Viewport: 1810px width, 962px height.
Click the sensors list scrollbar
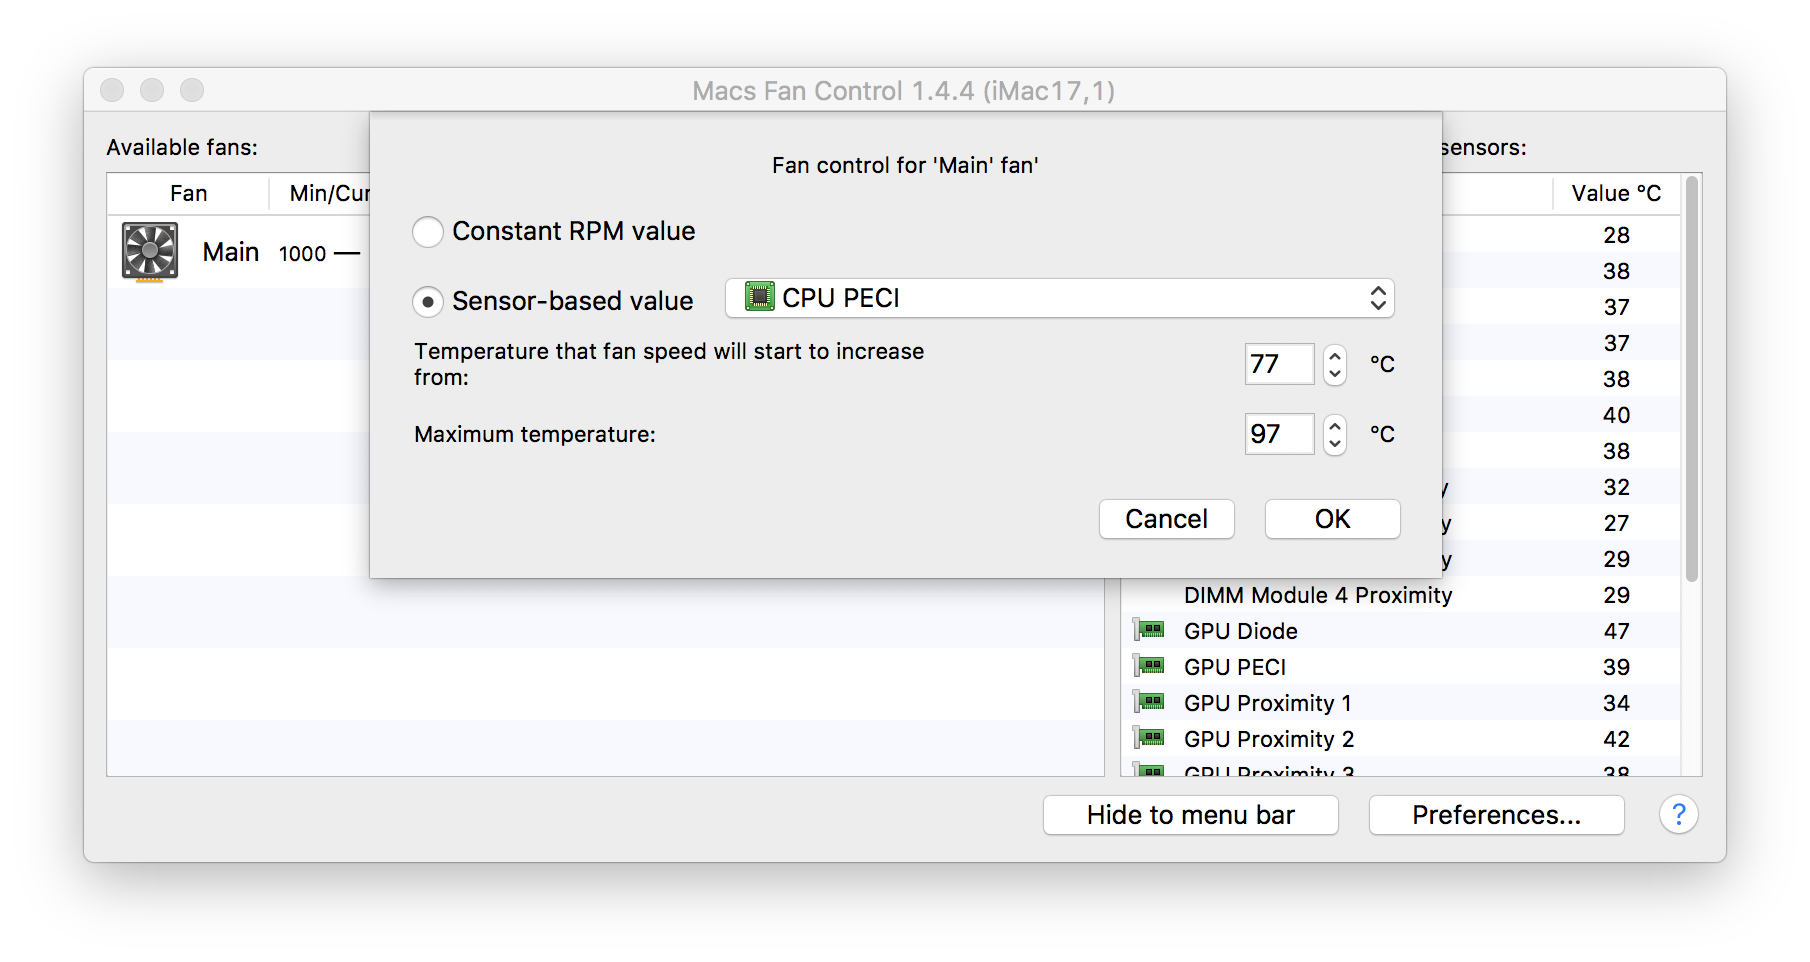[1692, 379]
